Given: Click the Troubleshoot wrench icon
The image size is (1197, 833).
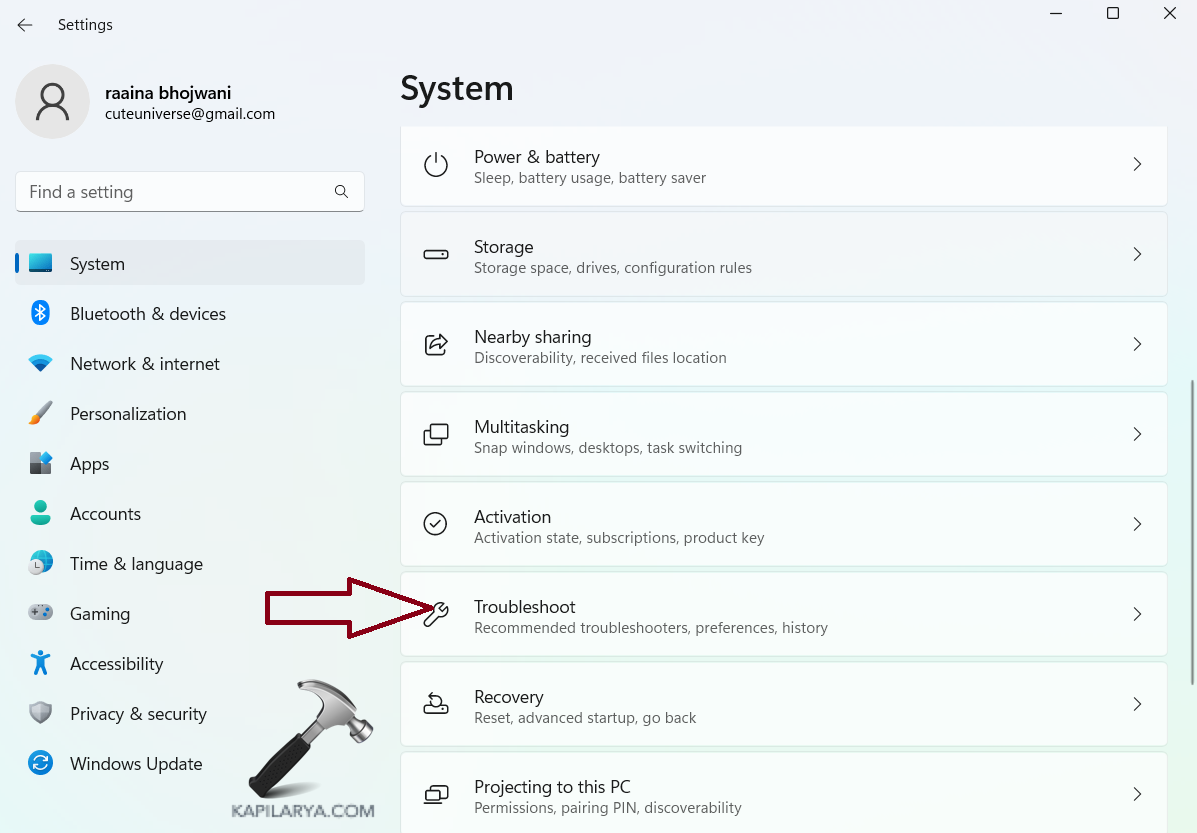Looking at the screenshot, I should (436, 614).
